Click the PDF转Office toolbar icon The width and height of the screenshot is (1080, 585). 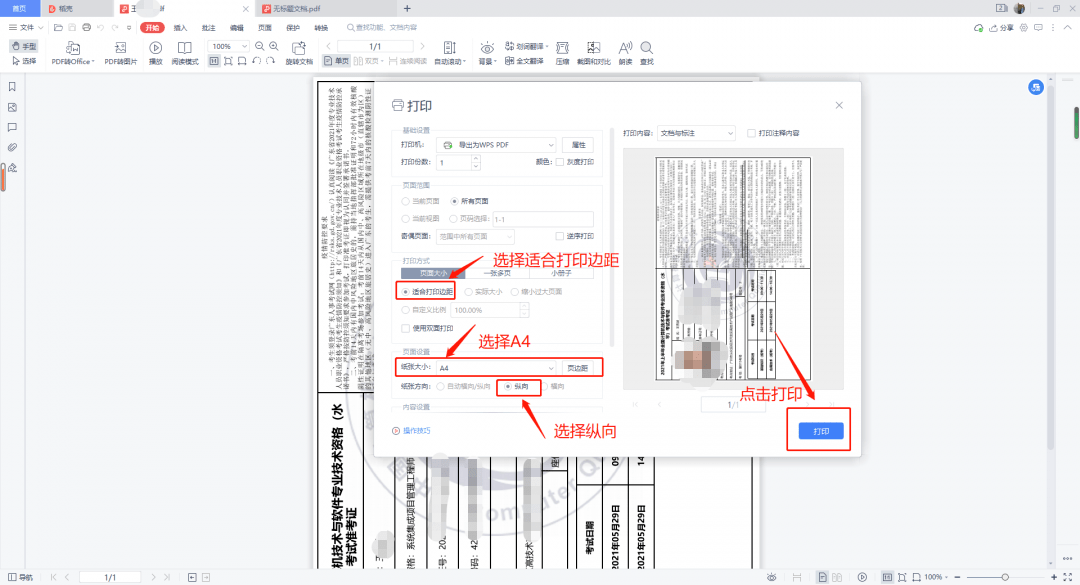(x=73, y=48)
